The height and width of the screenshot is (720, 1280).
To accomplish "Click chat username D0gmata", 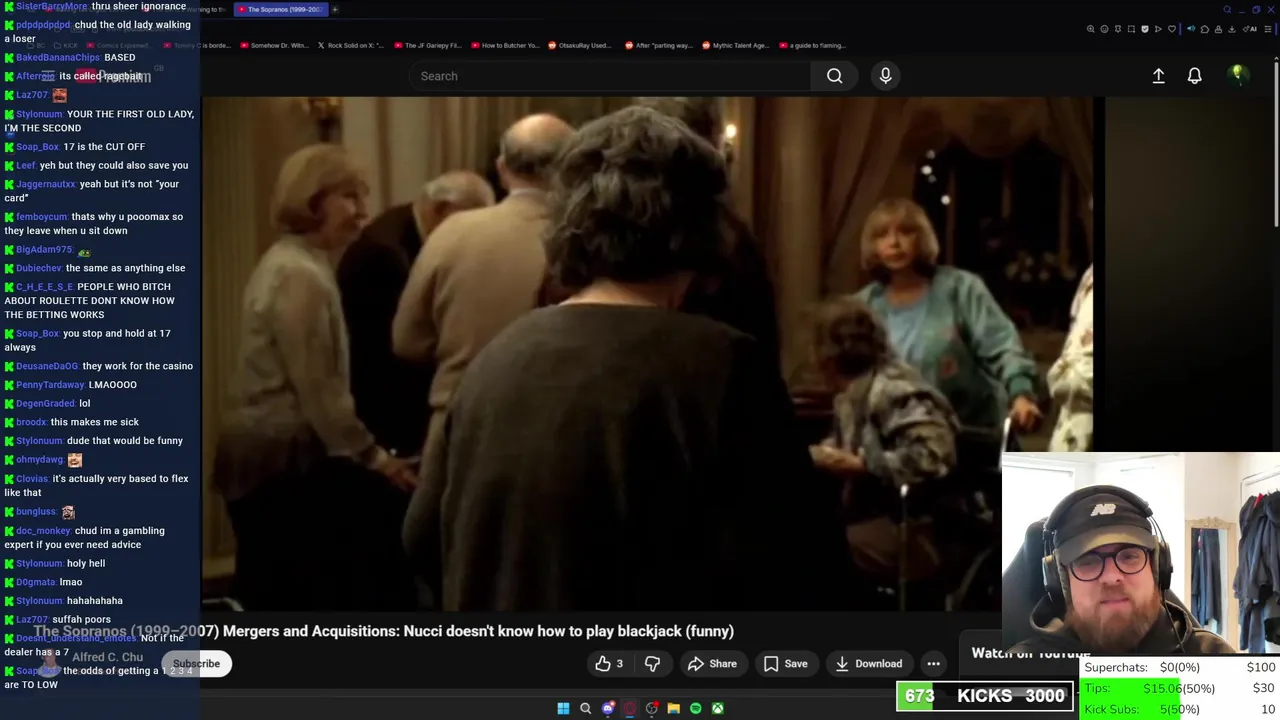I will (x=36, y=582).
